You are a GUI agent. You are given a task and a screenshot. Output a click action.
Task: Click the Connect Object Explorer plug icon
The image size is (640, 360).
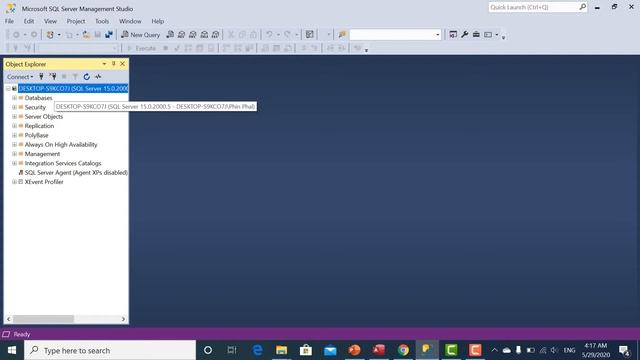pos(41,76)
